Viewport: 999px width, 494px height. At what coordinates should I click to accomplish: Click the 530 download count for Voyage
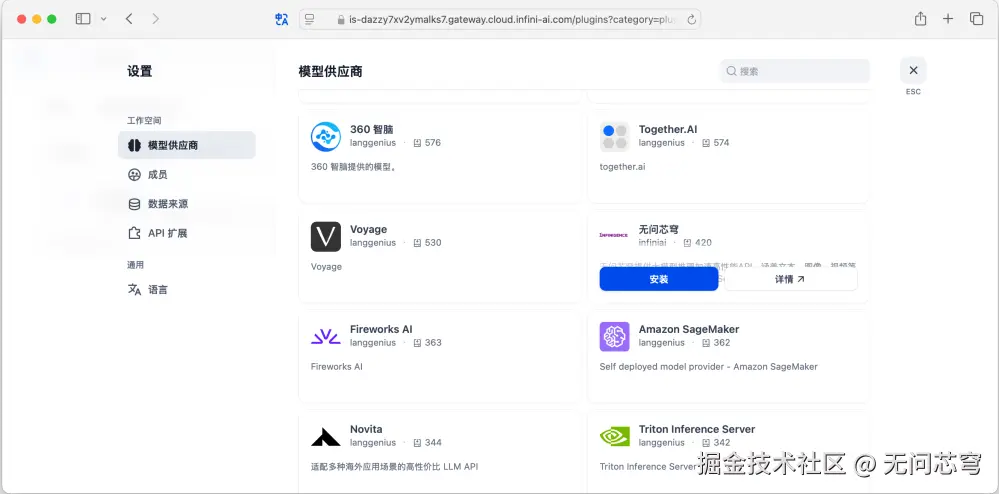click(x=433, y=243)
